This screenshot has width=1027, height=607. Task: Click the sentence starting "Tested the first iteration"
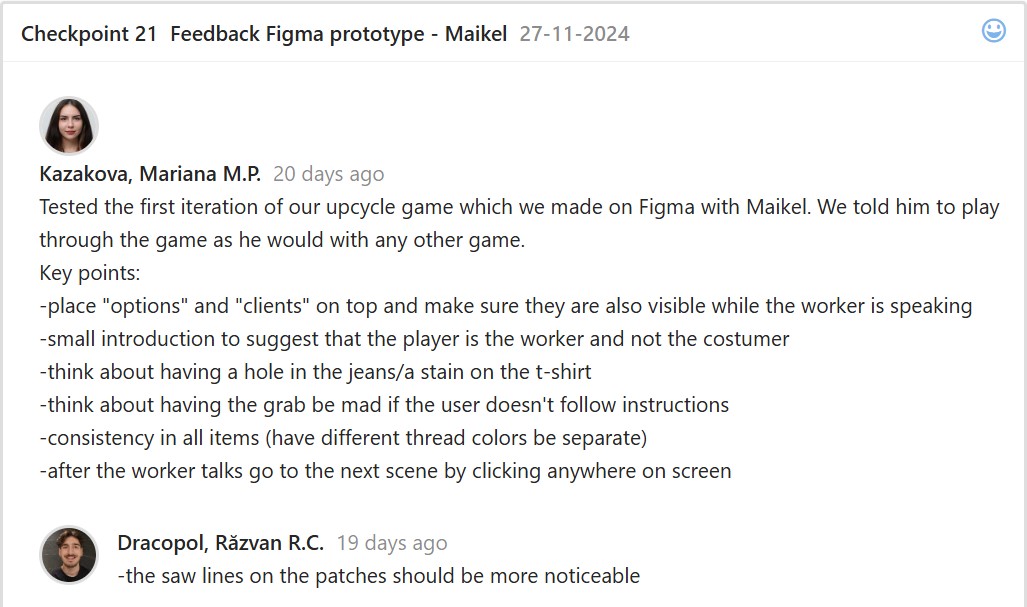coord(519,207)
